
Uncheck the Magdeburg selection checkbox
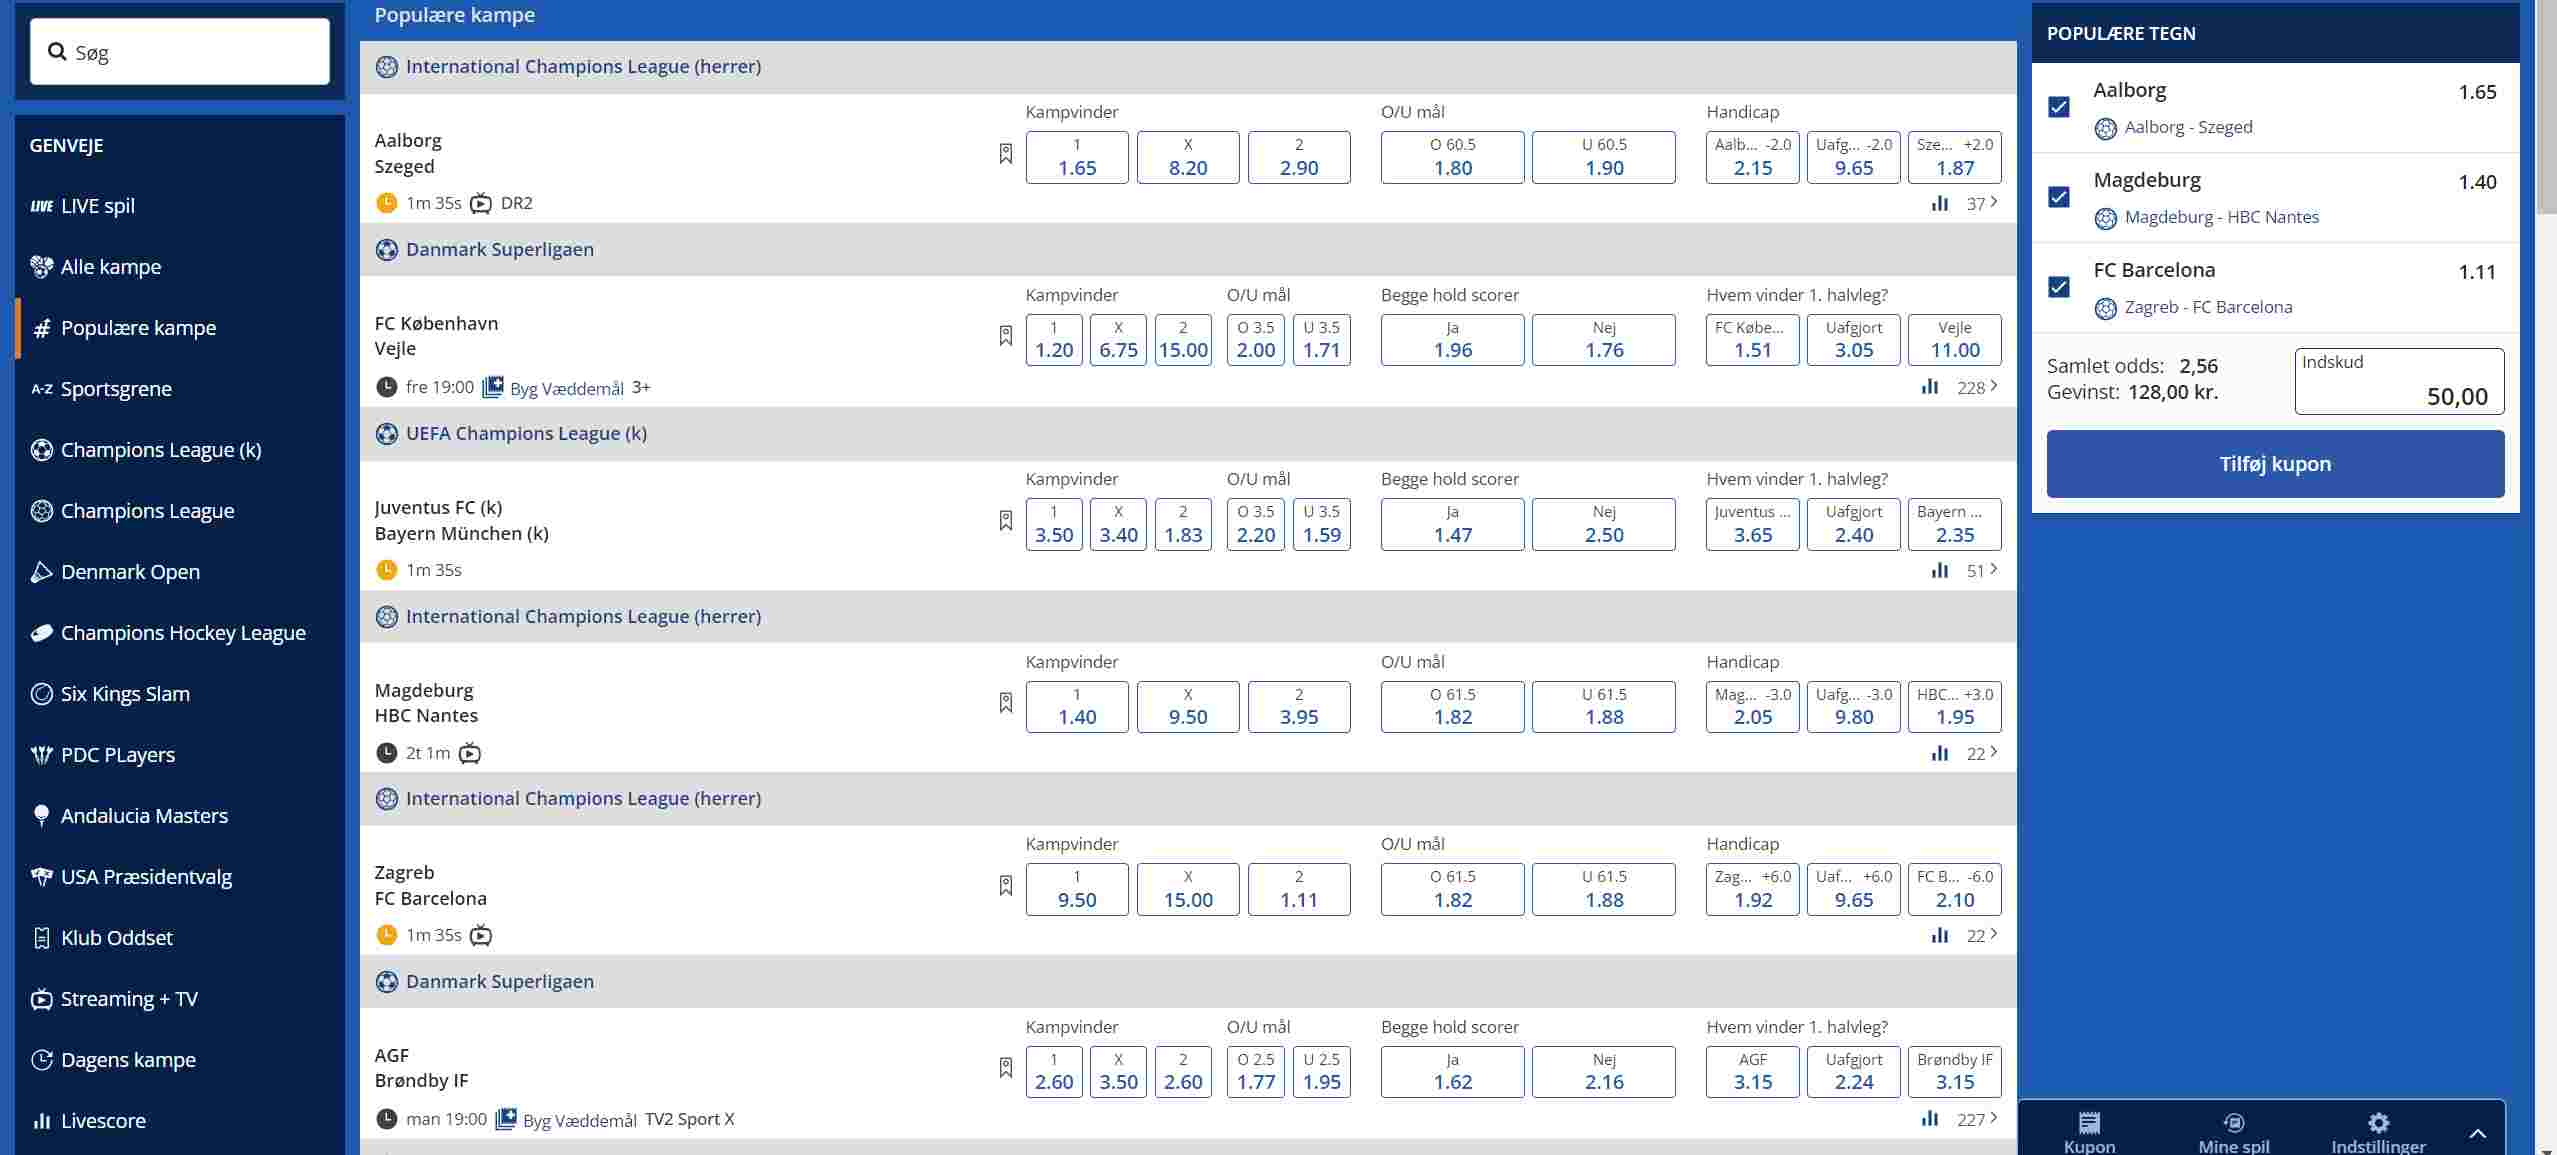[x=2059, y=197]
